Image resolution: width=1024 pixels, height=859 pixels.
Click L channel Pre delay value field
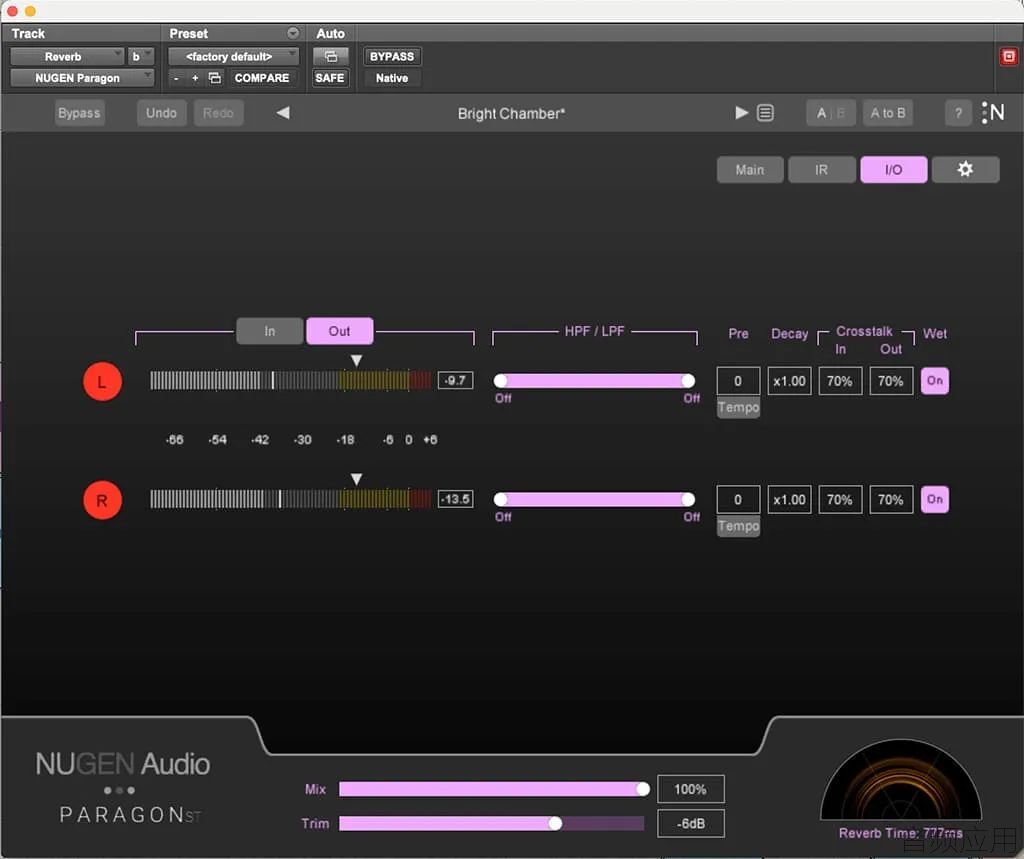pyautogui.click(x=738, y=381)
